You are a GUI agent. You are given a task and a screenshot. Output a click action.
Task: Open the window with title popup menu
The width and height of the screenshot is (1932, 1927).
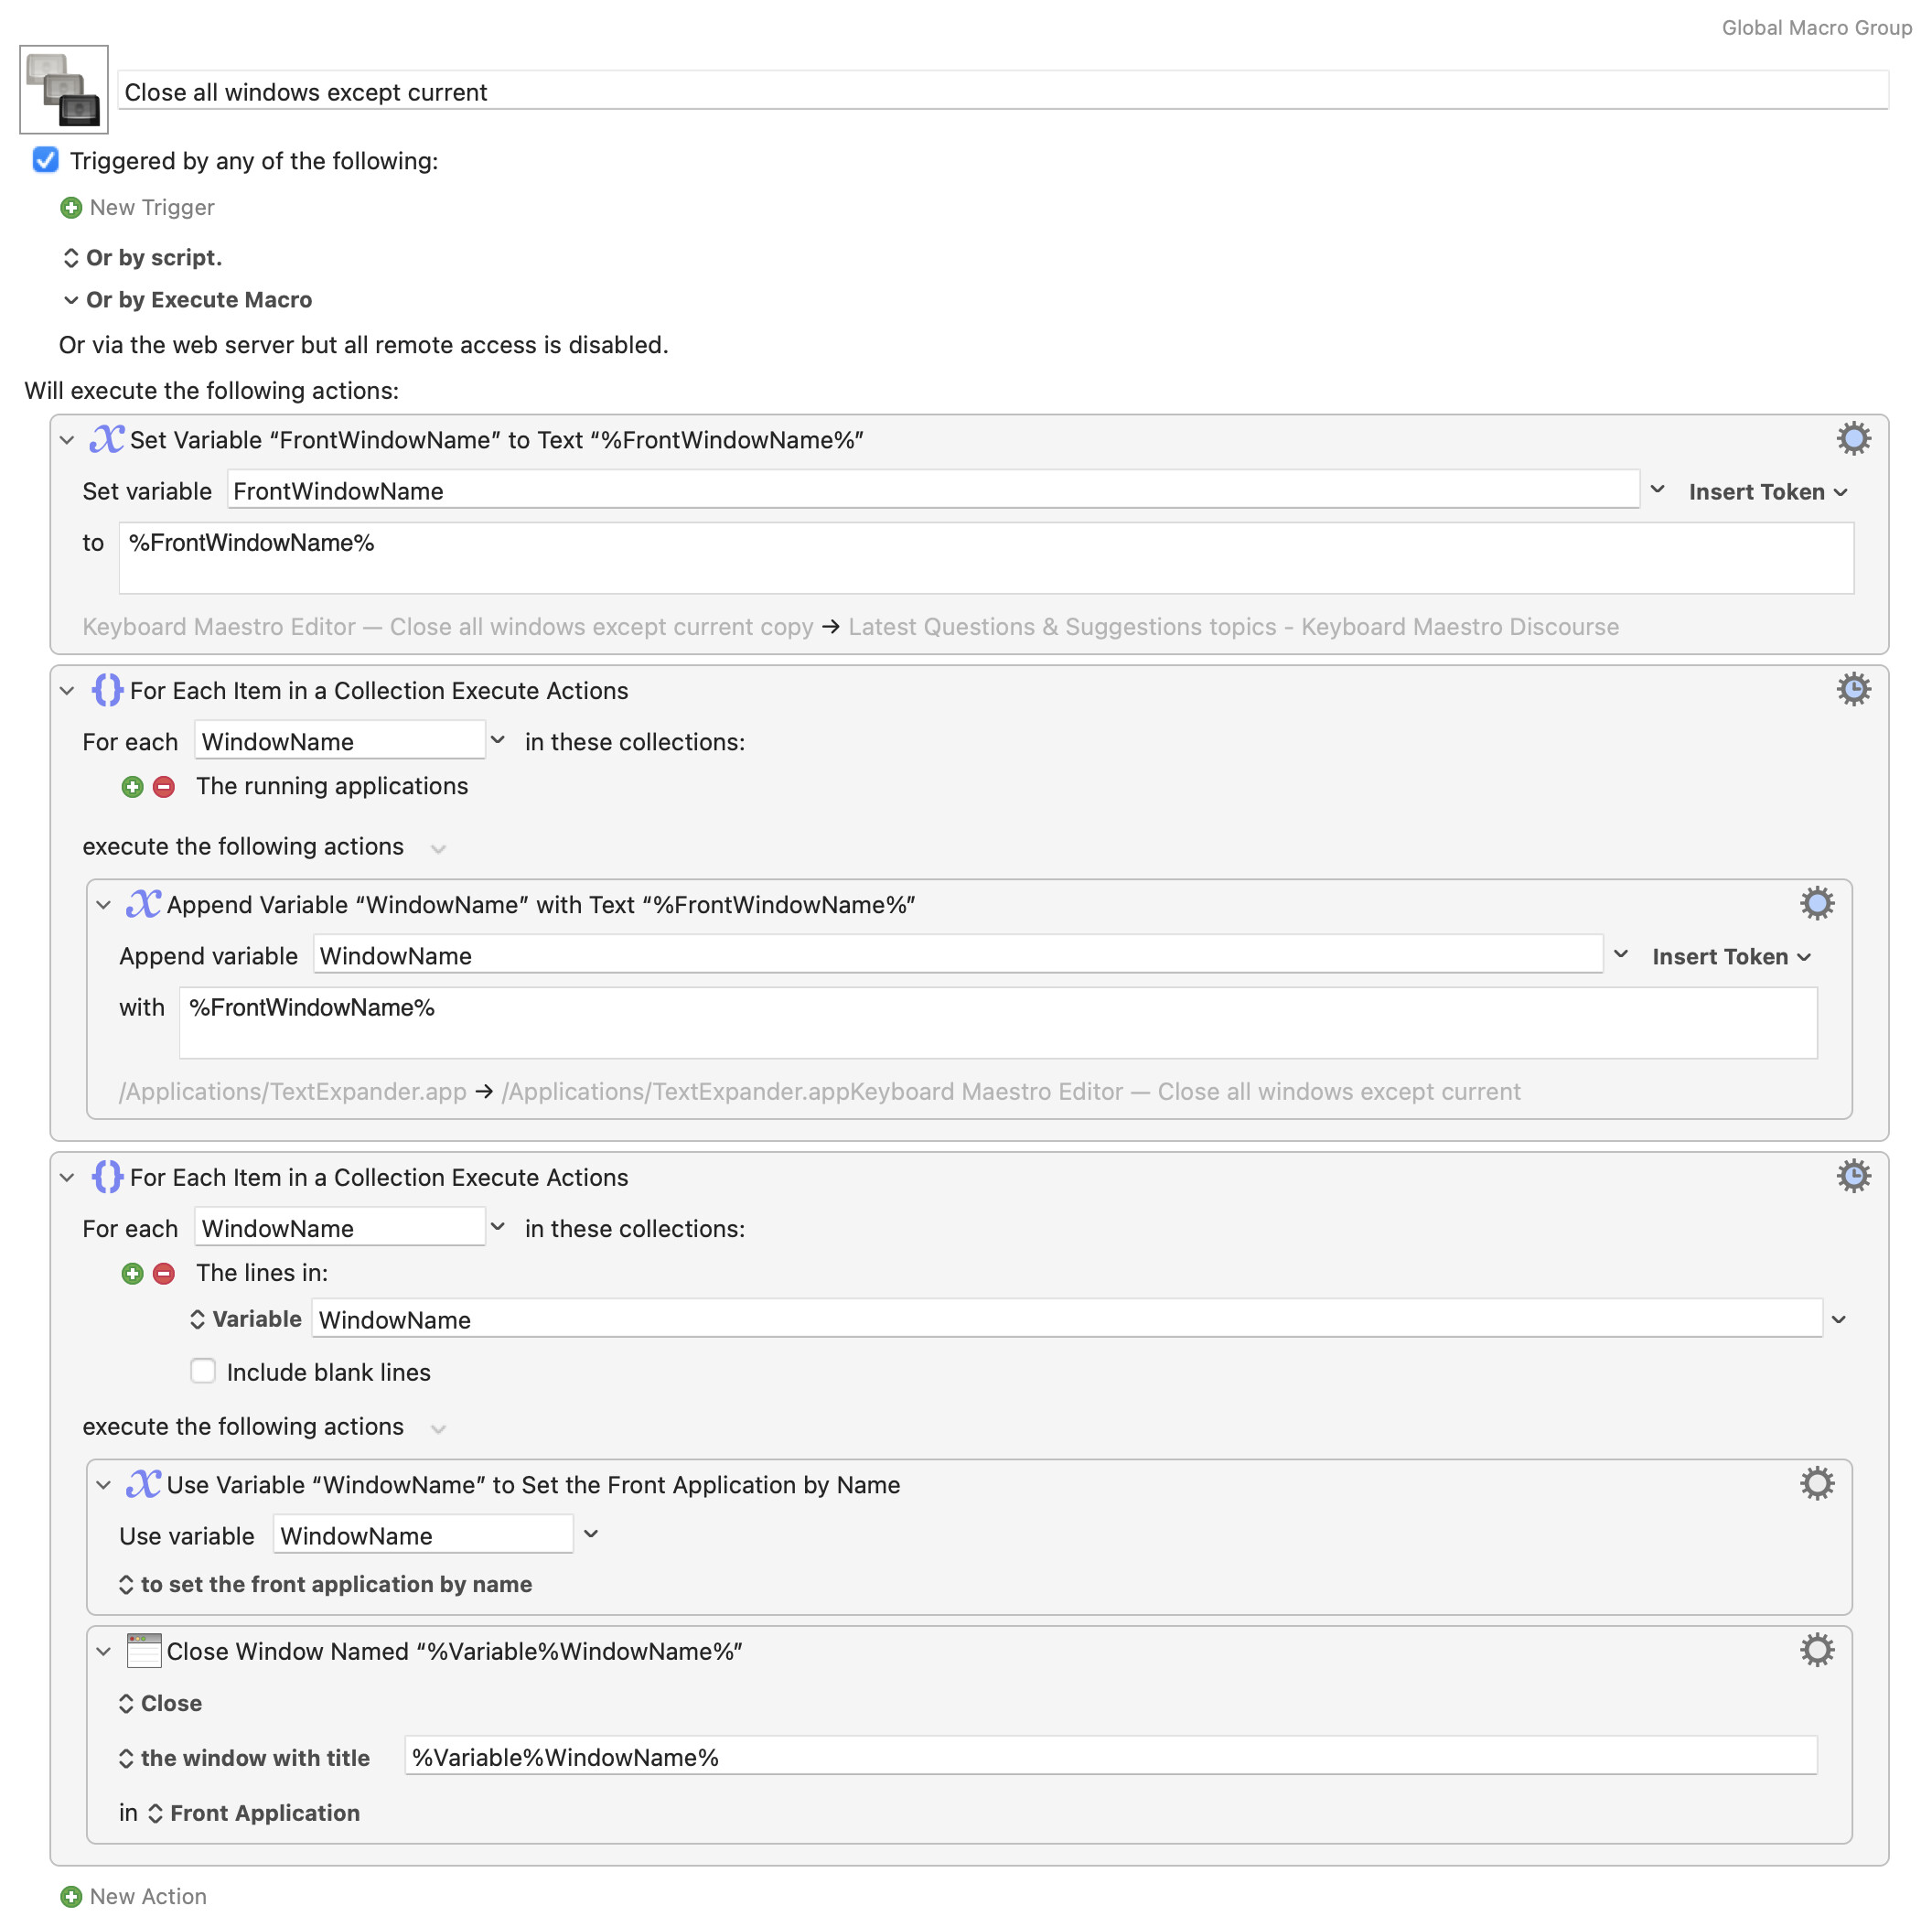point(244,1758)
